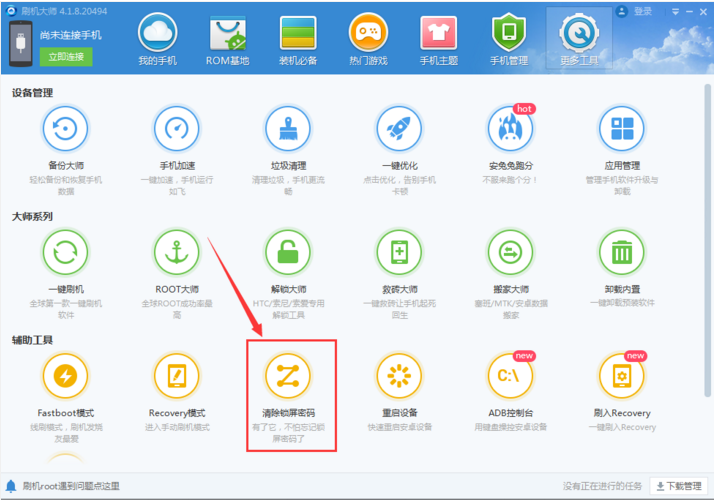Click the 尚未连接手机 status text
714x500 pixels.
point(71,35)
